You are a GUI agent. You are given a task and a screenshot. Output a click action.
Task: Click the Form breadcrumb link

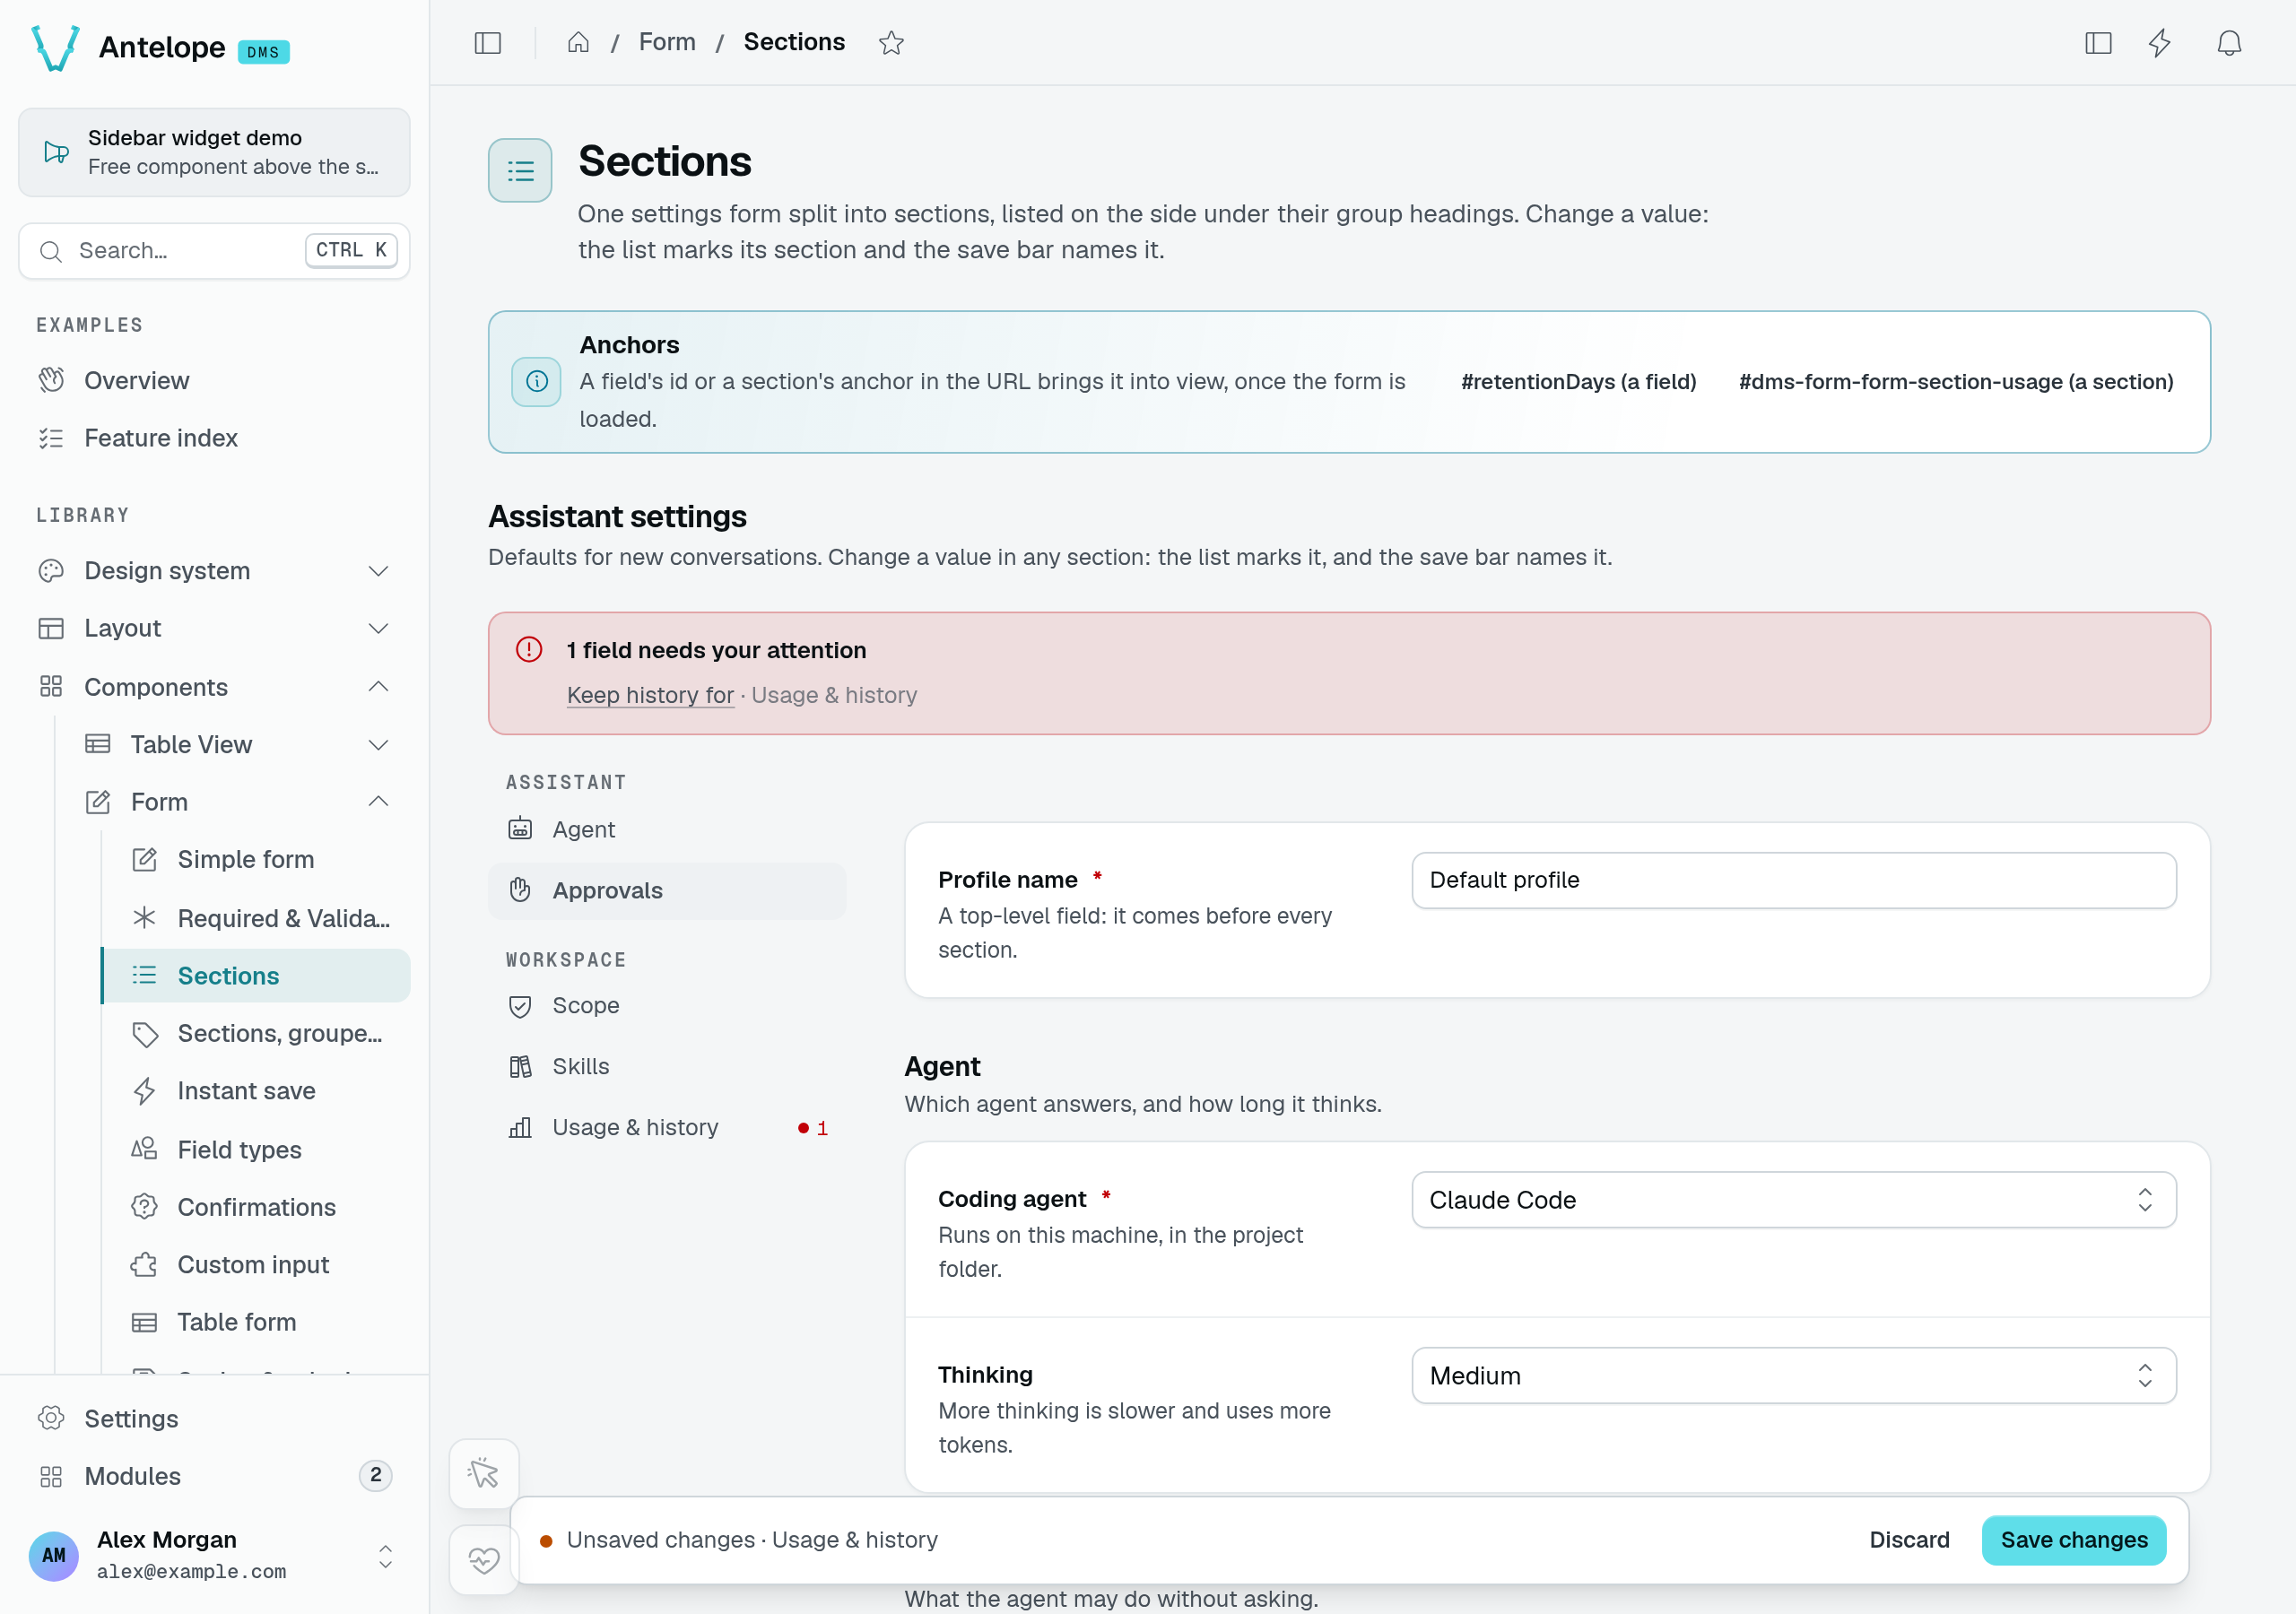click(x=667, y=42)
